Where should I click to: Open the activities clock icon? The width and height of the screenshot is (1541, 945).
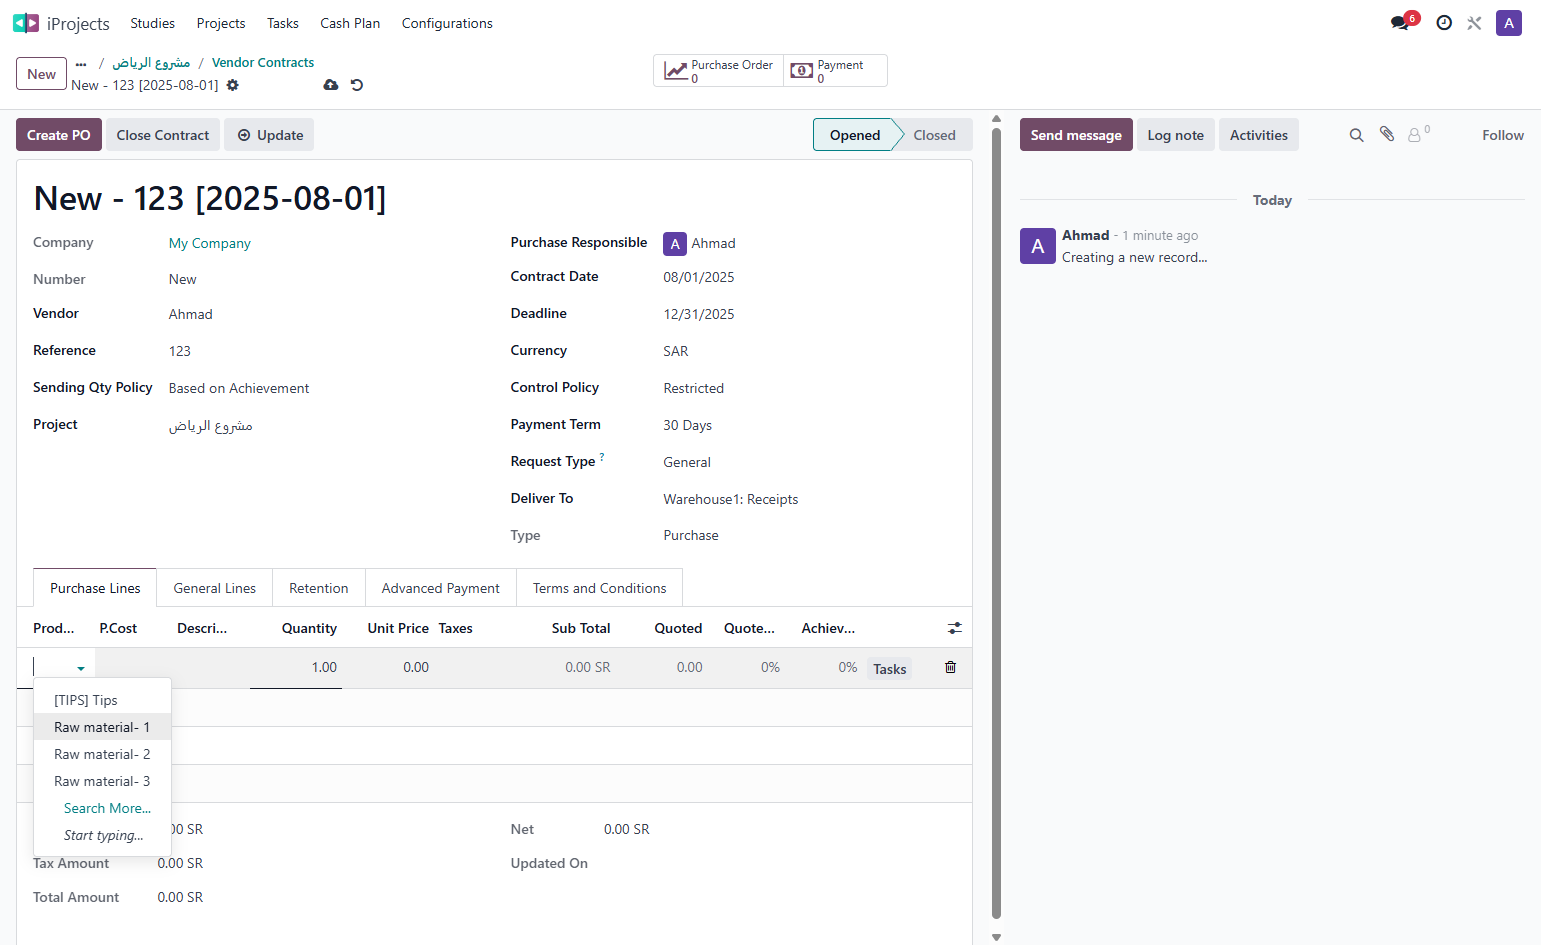(x=1444, y=23)
